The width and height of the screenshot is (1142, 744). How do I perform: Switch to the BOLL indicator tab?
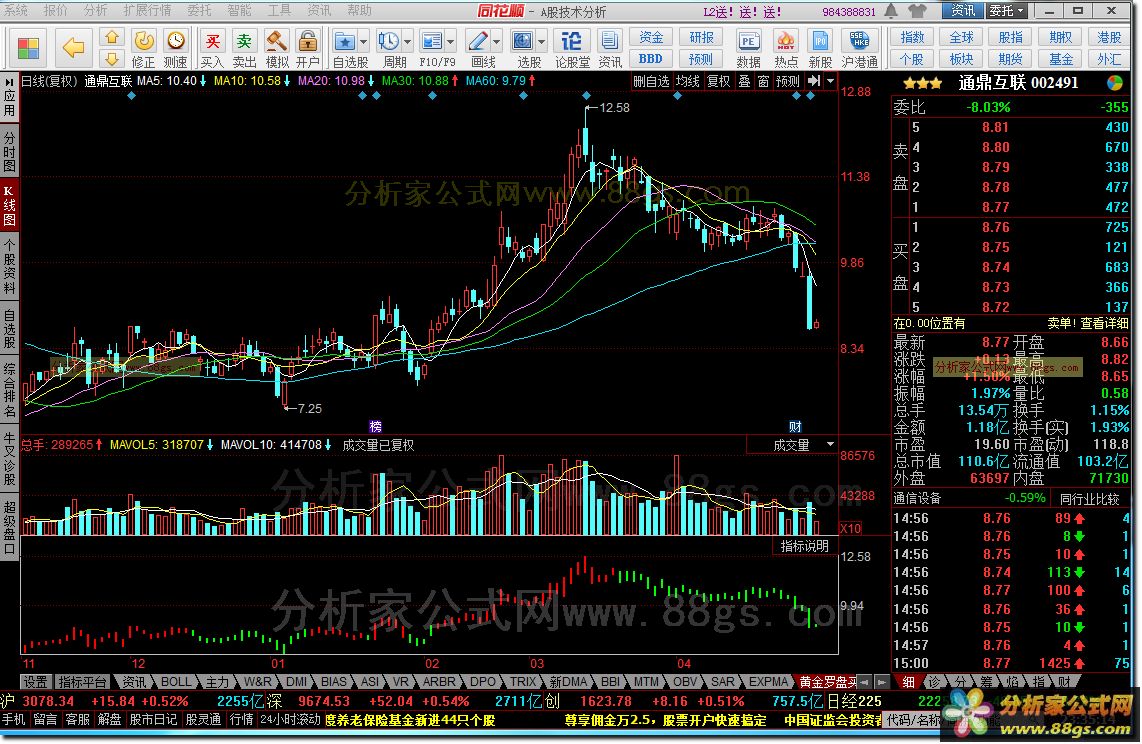176,682
